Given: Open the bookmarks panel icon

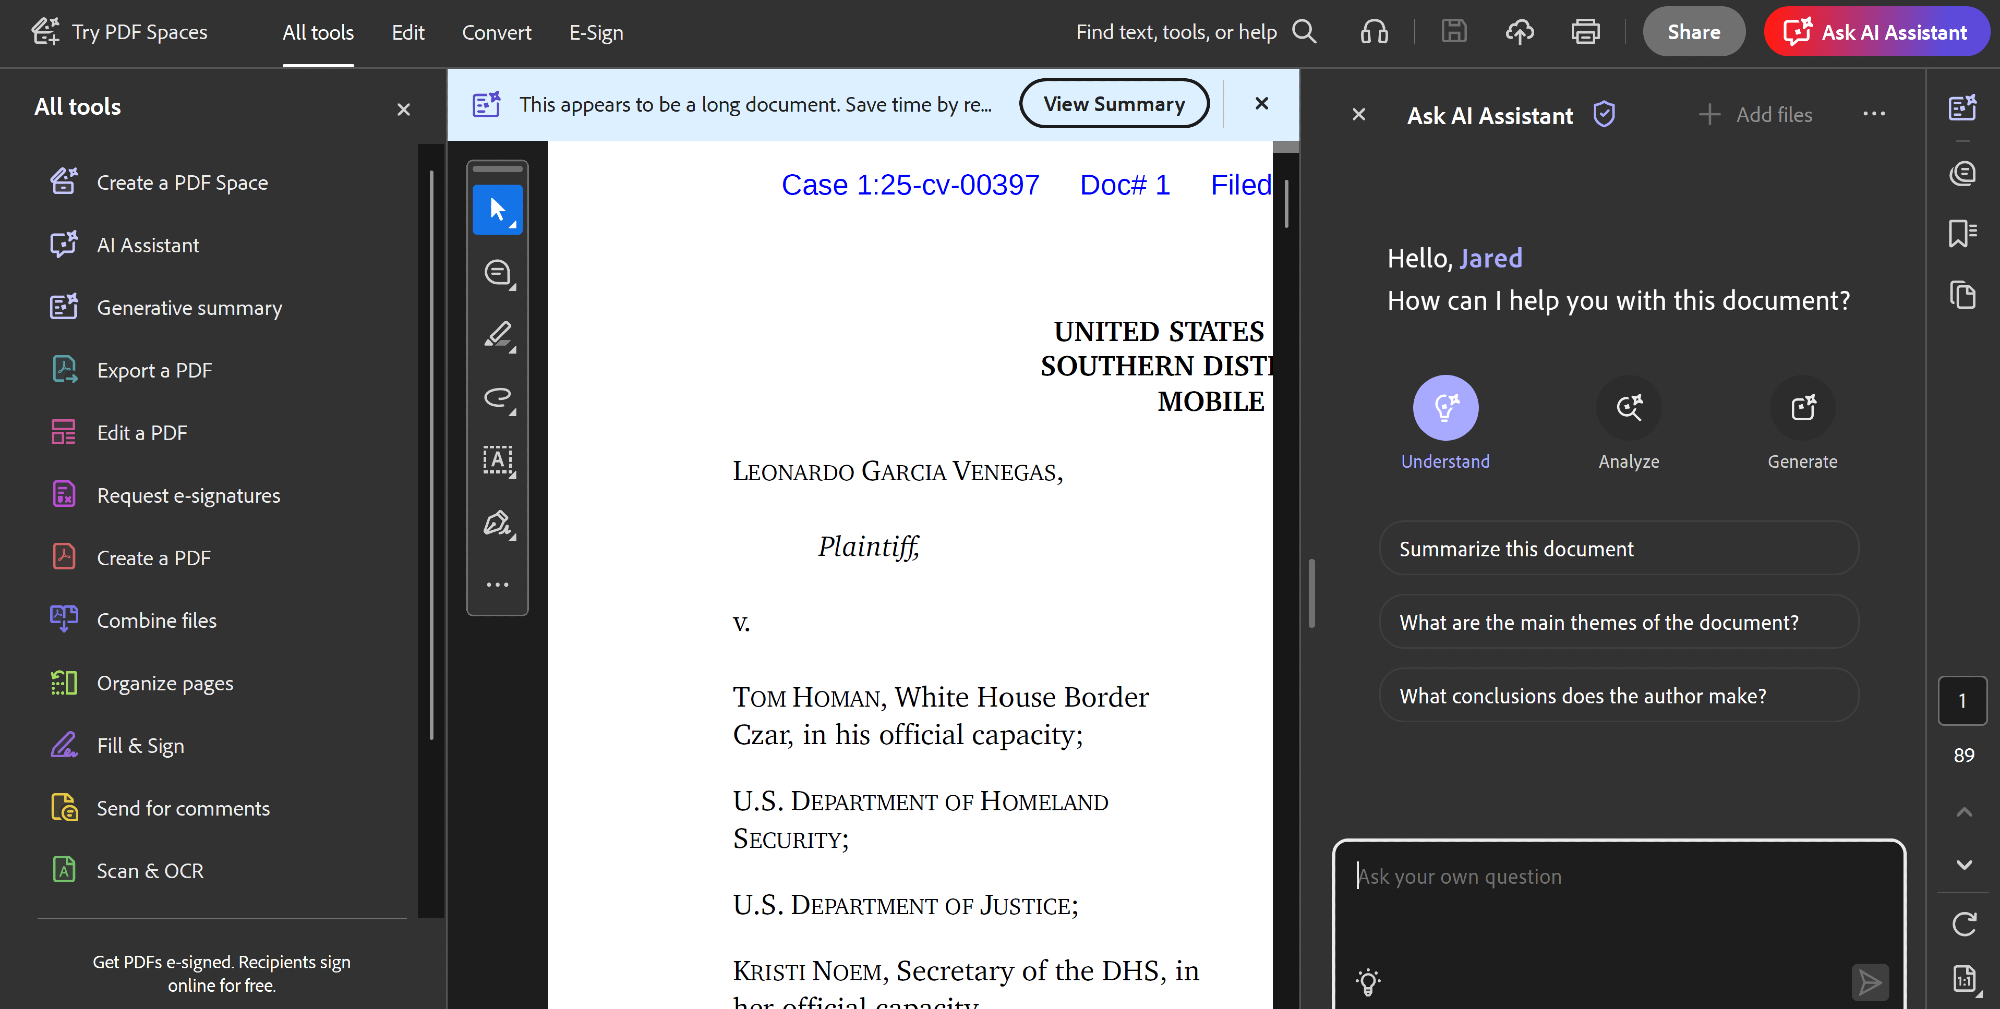Looking at the screenshot, I should (x=1962, y=234).
